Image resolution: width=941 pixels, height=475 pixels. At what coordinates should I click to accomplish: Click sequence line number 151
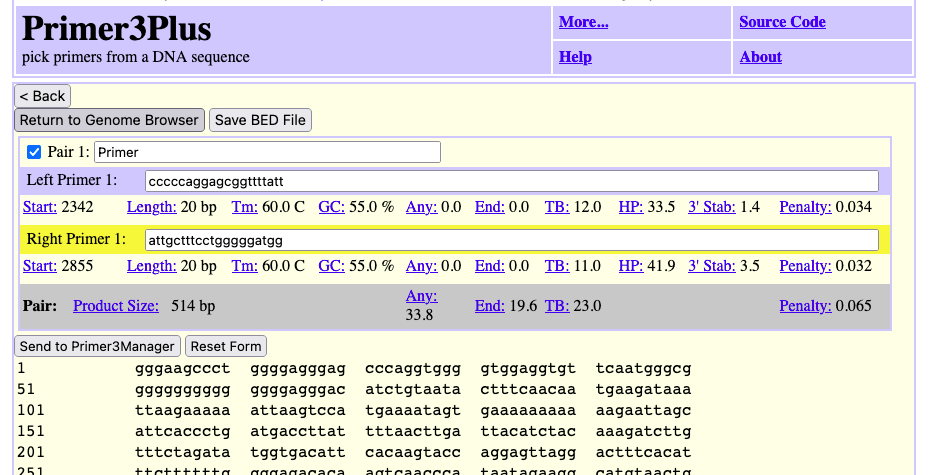tap(31, 432)
